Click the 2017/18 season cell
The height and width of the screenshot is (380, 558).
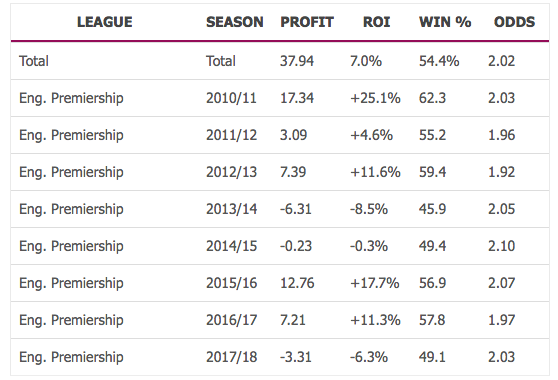click(231, 357)
